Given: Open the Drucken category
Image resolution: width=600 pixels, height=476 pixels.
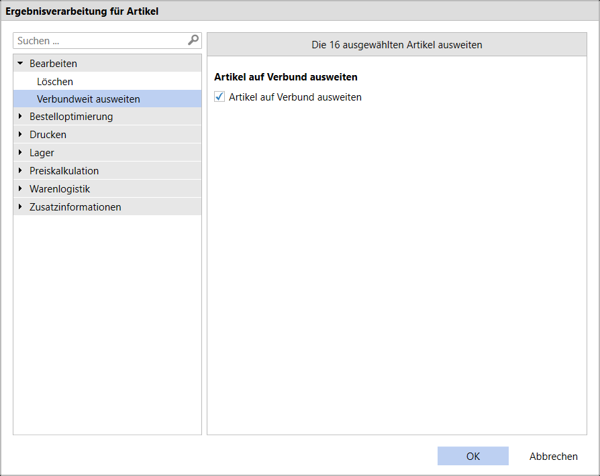Looking at the screenshot, I should coord(48,135).
